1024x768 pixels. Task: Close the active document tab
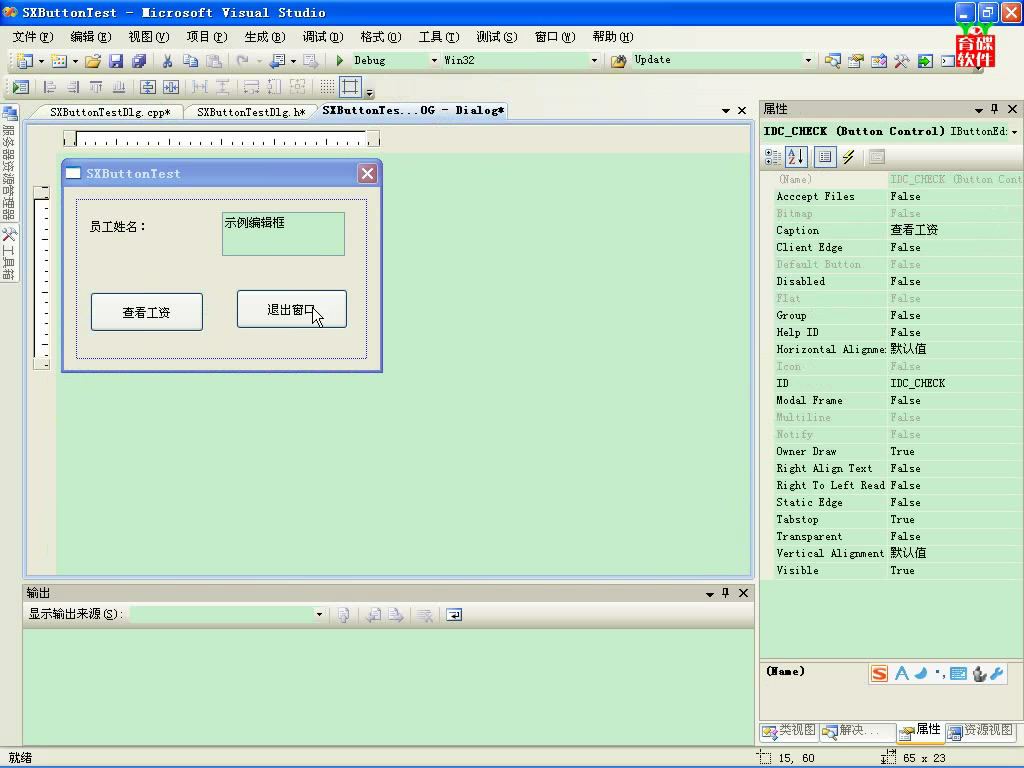tap(742, 111)
